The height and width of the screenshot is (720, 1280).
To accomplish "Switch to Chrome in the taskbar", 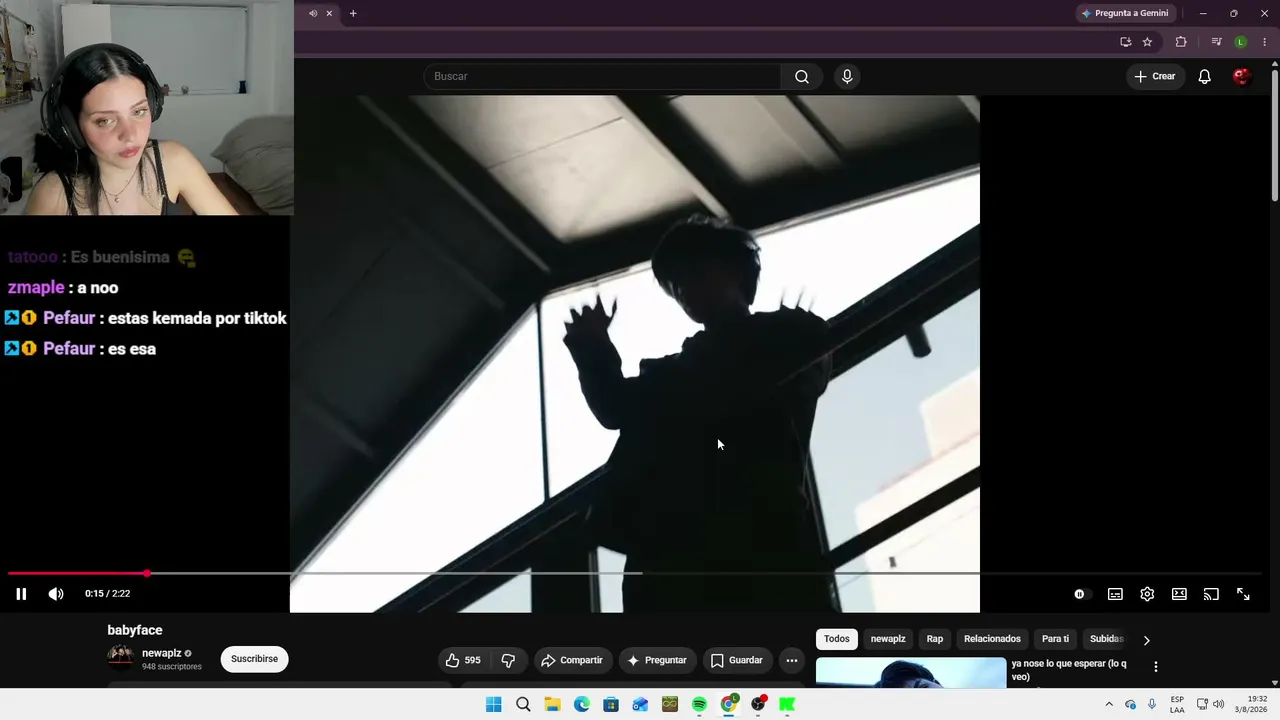I will tap(729, 704).
